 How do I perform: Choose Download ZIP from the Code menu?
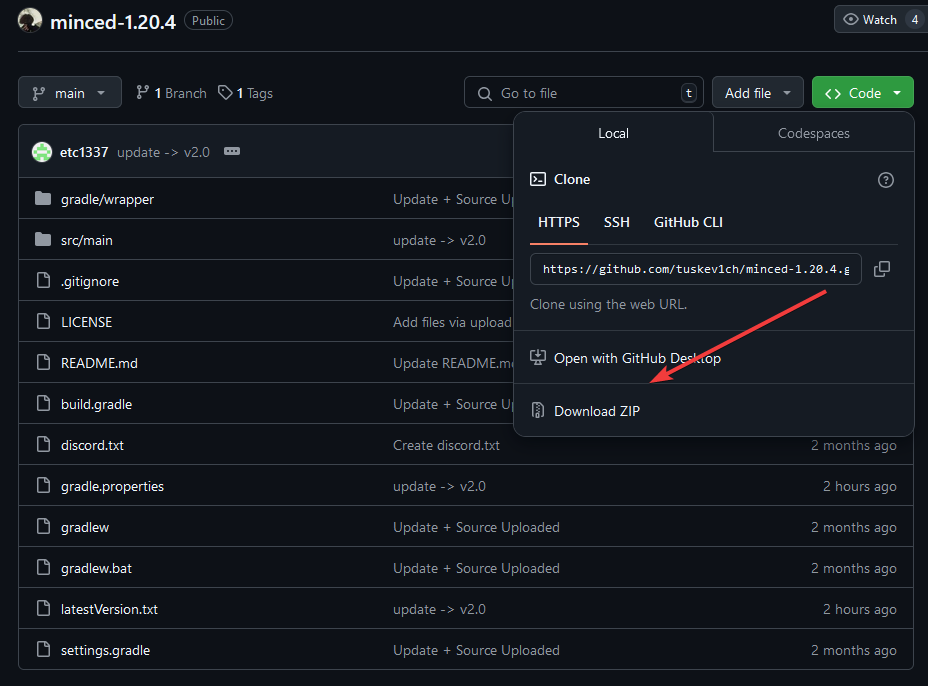tap(713, 411)
